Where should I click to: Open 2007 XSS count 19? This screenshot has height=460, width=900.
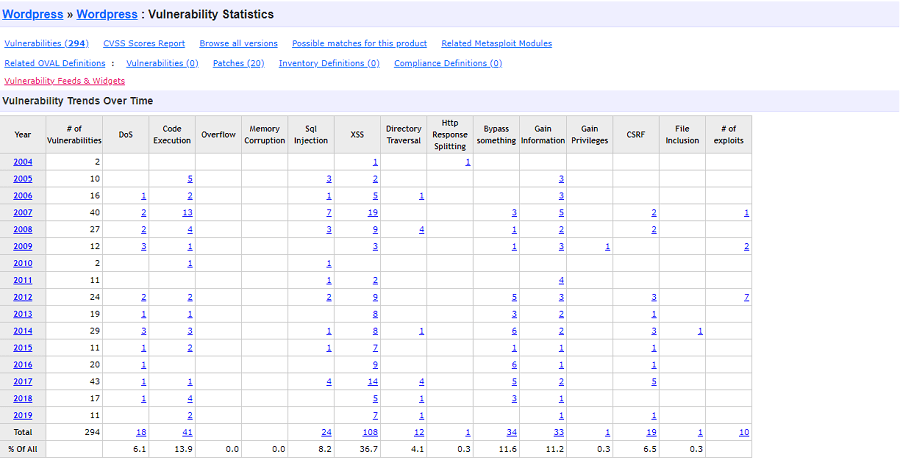point(373,212)
